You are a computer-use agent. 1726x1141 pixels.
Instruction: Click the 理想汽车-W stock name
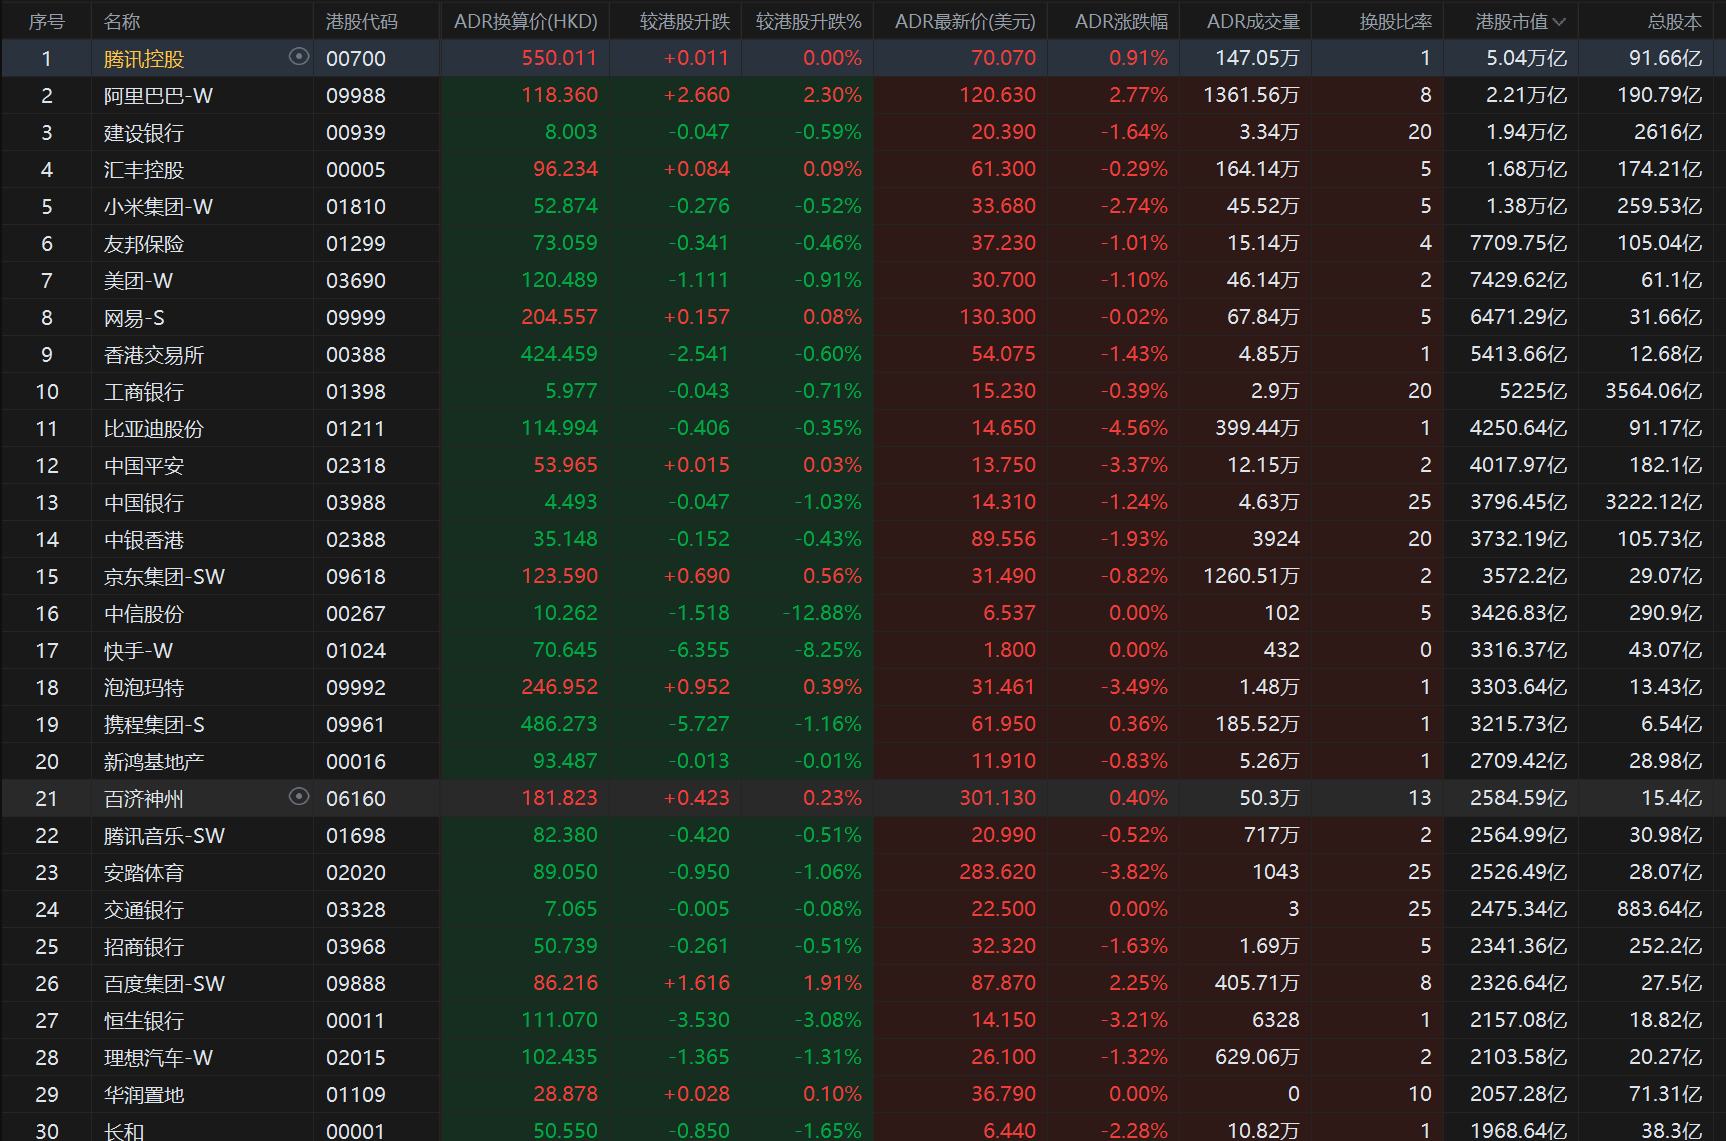click(158, 1058)
